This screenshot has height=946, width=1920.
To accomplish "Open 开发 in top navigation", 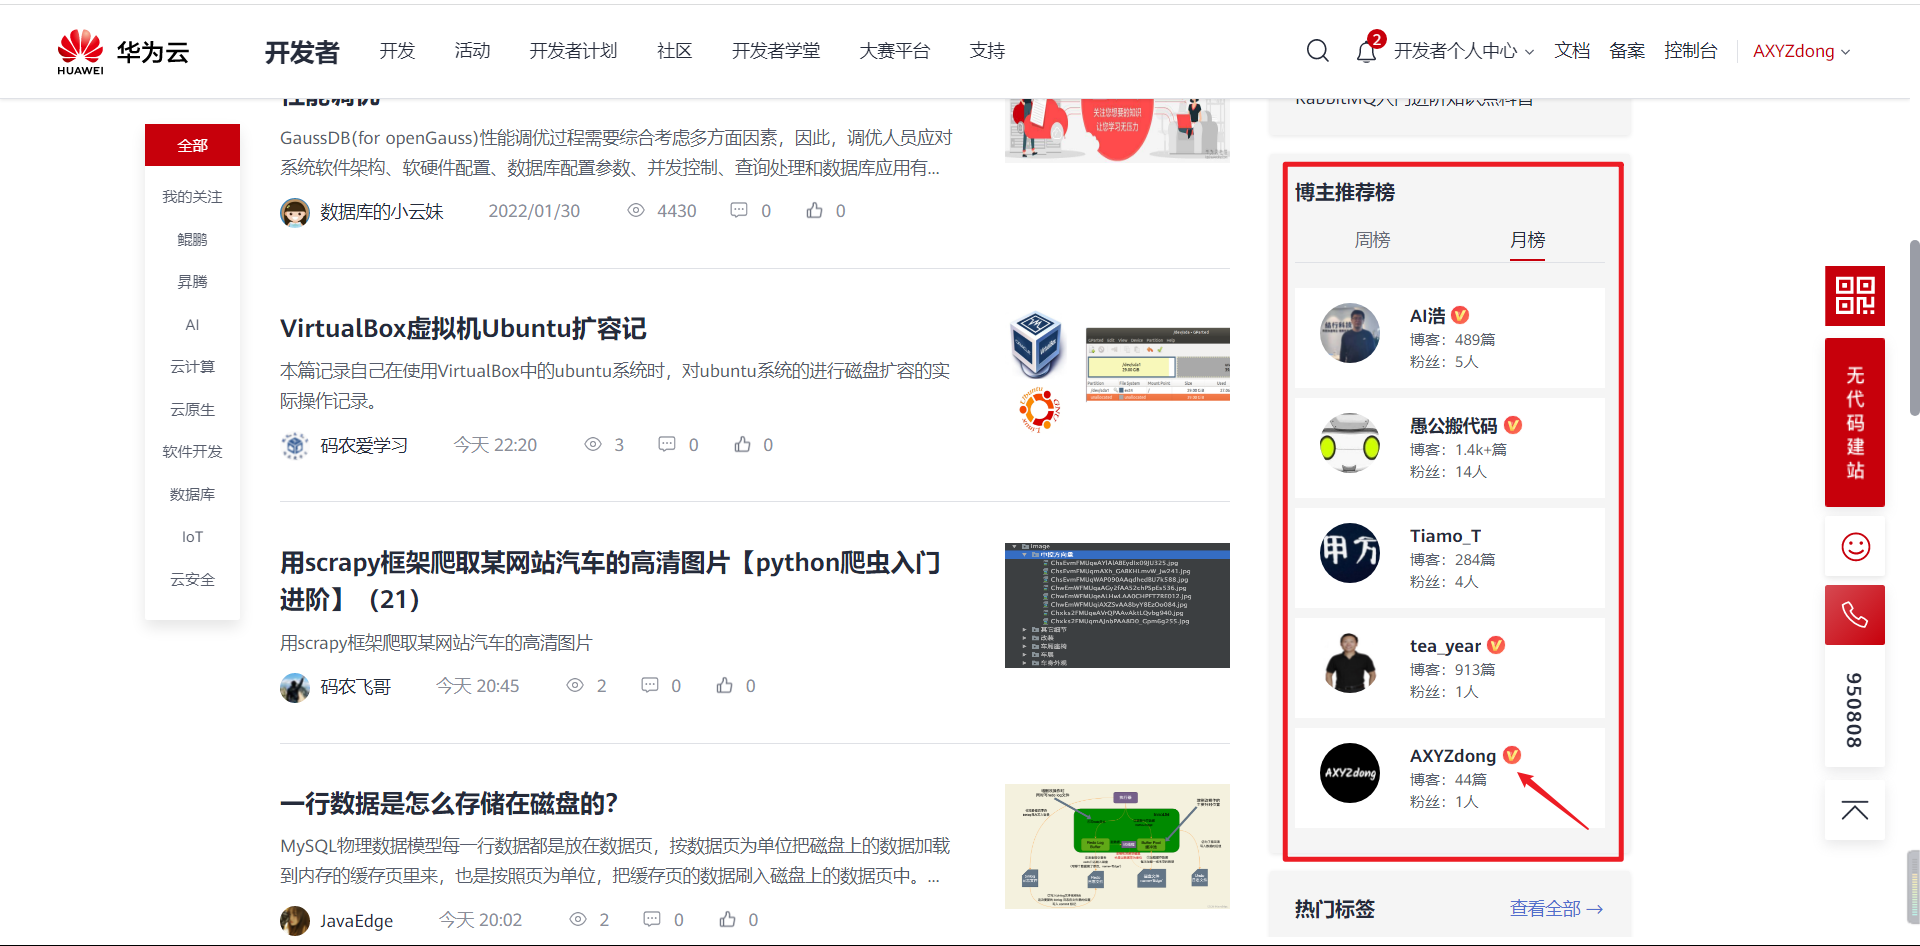I will (397, 51).
